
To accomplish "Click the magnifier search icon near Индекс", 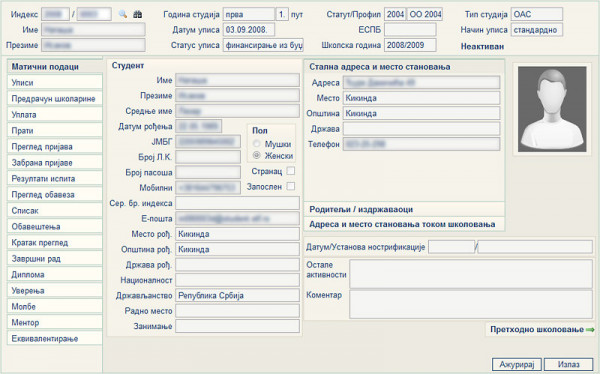I will (x=122, y=14).
